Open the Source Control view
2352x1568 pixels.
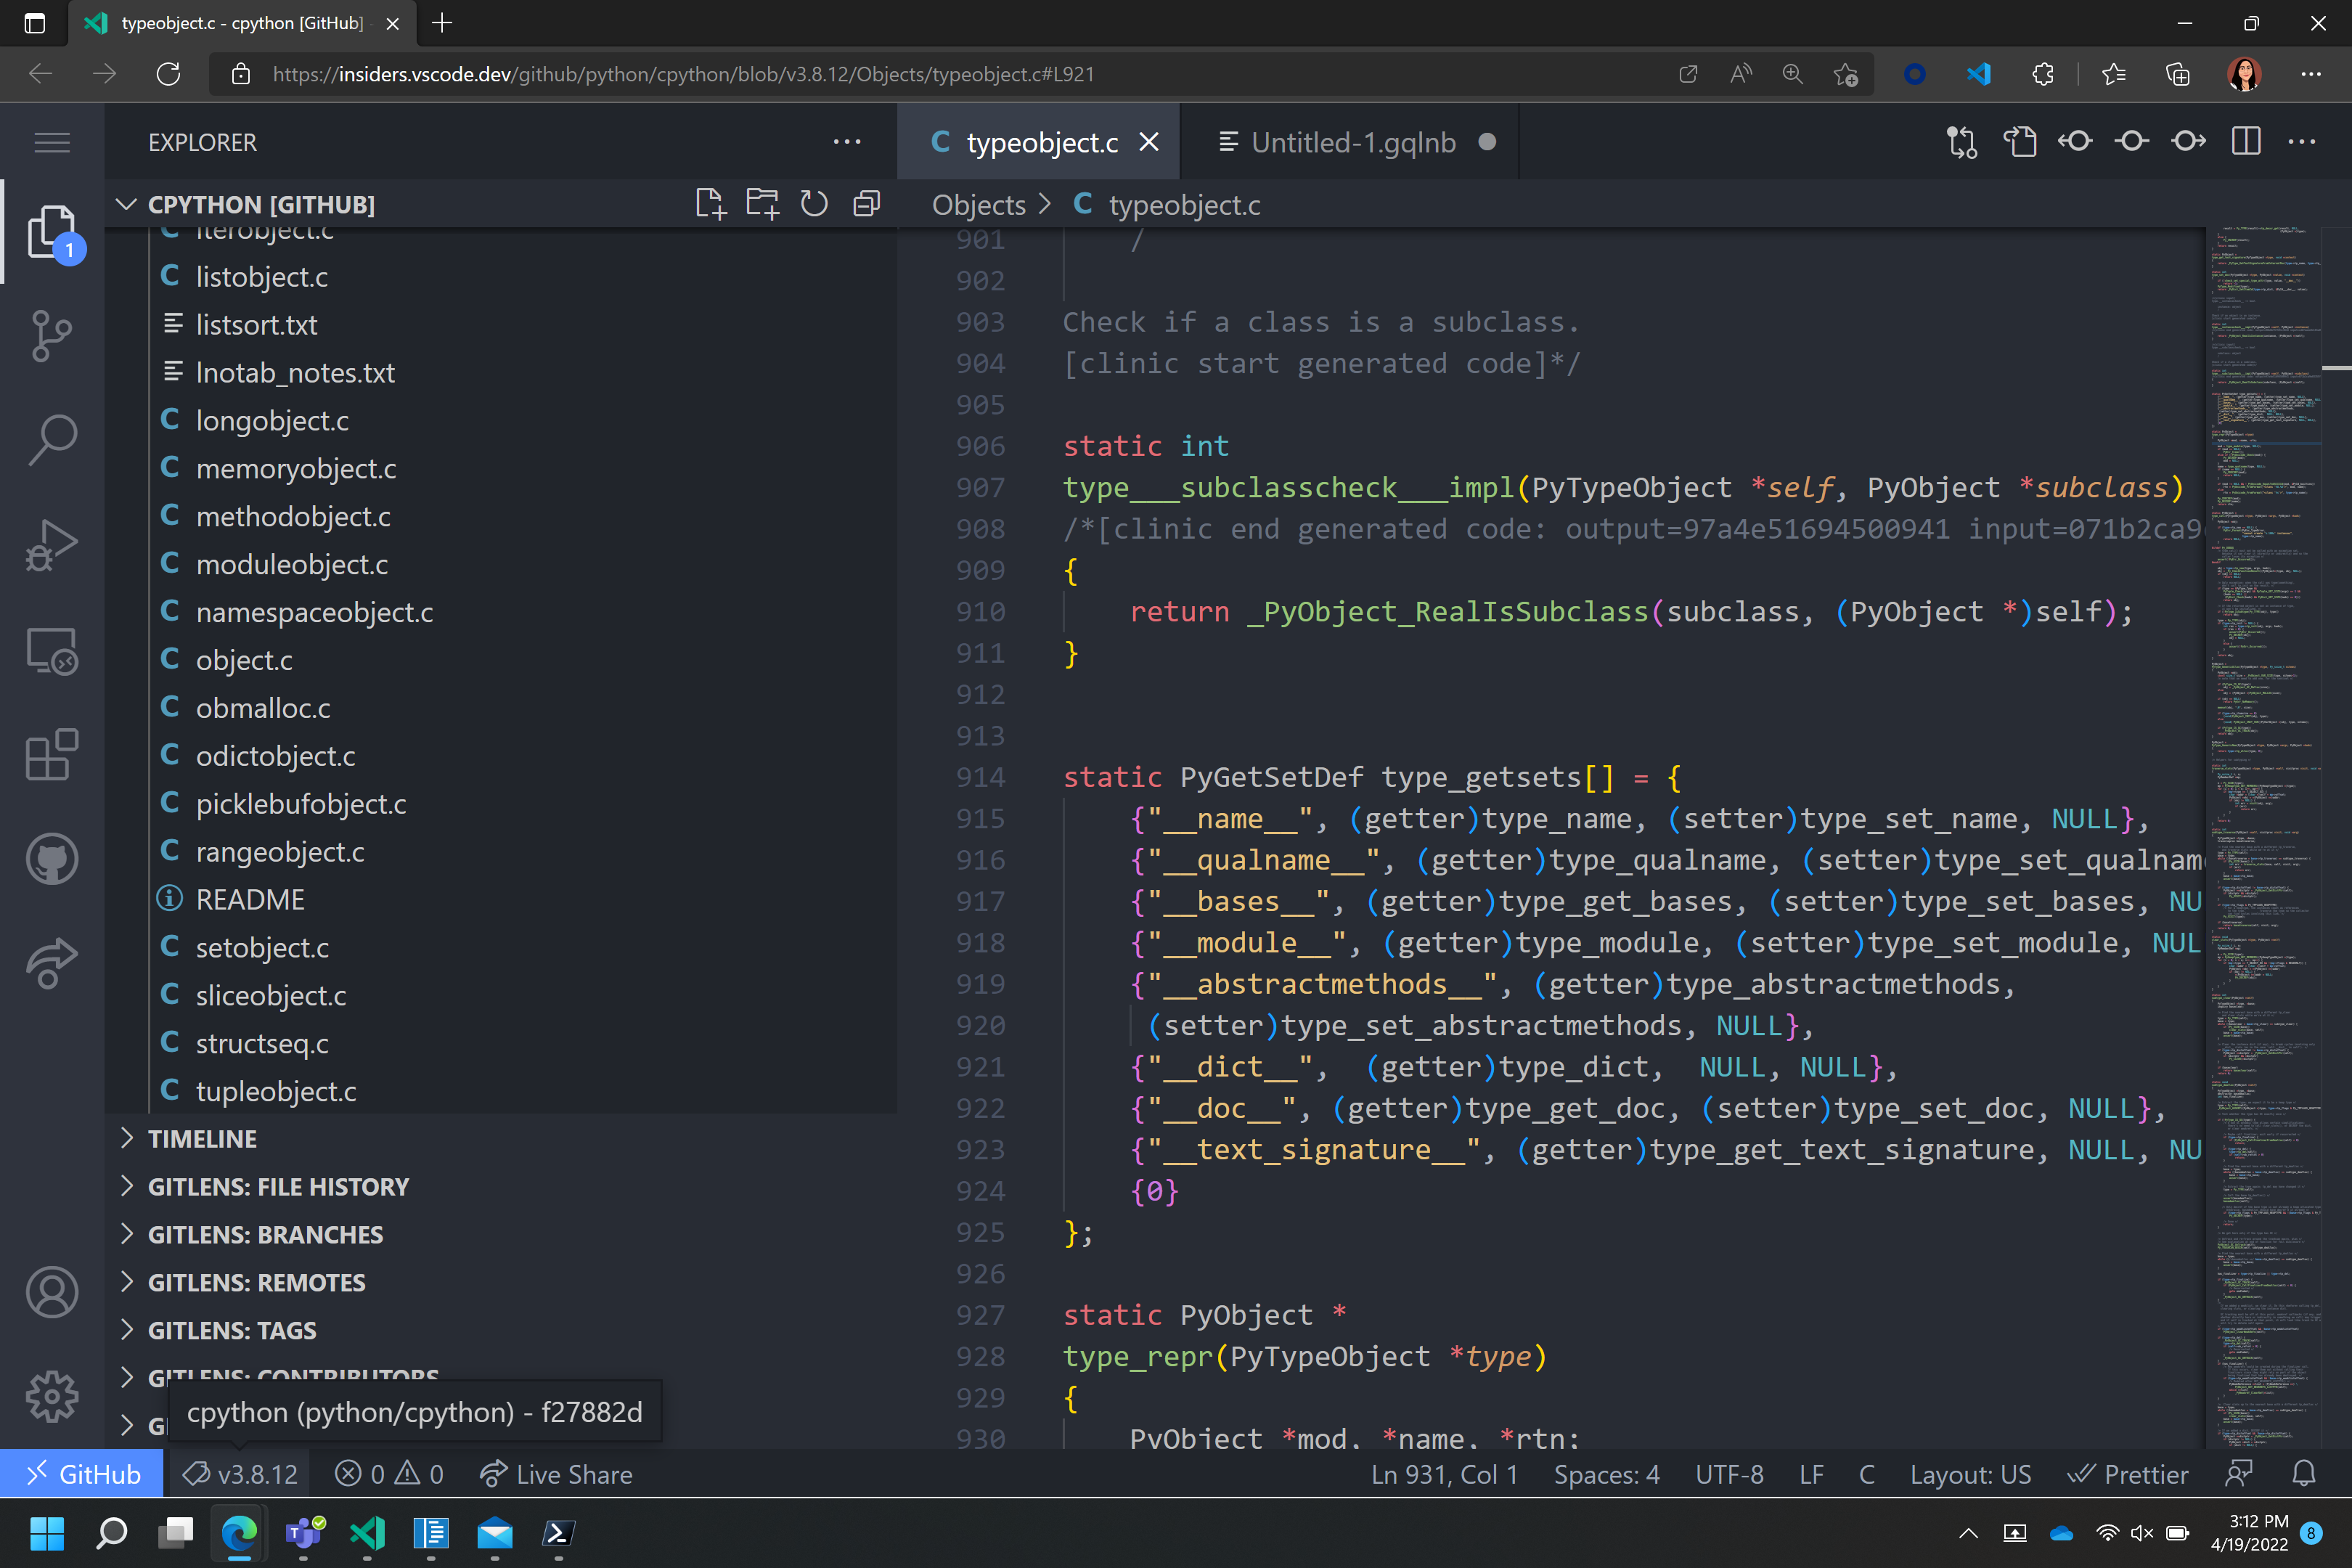click(51, 335)
